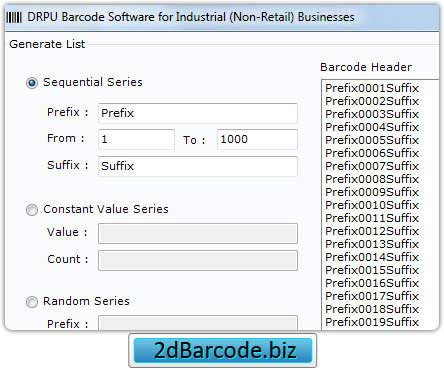Select Prefix0005Suffix list entry
The height and width of the screenshot is (368, 444).
(x=372, y=140)
